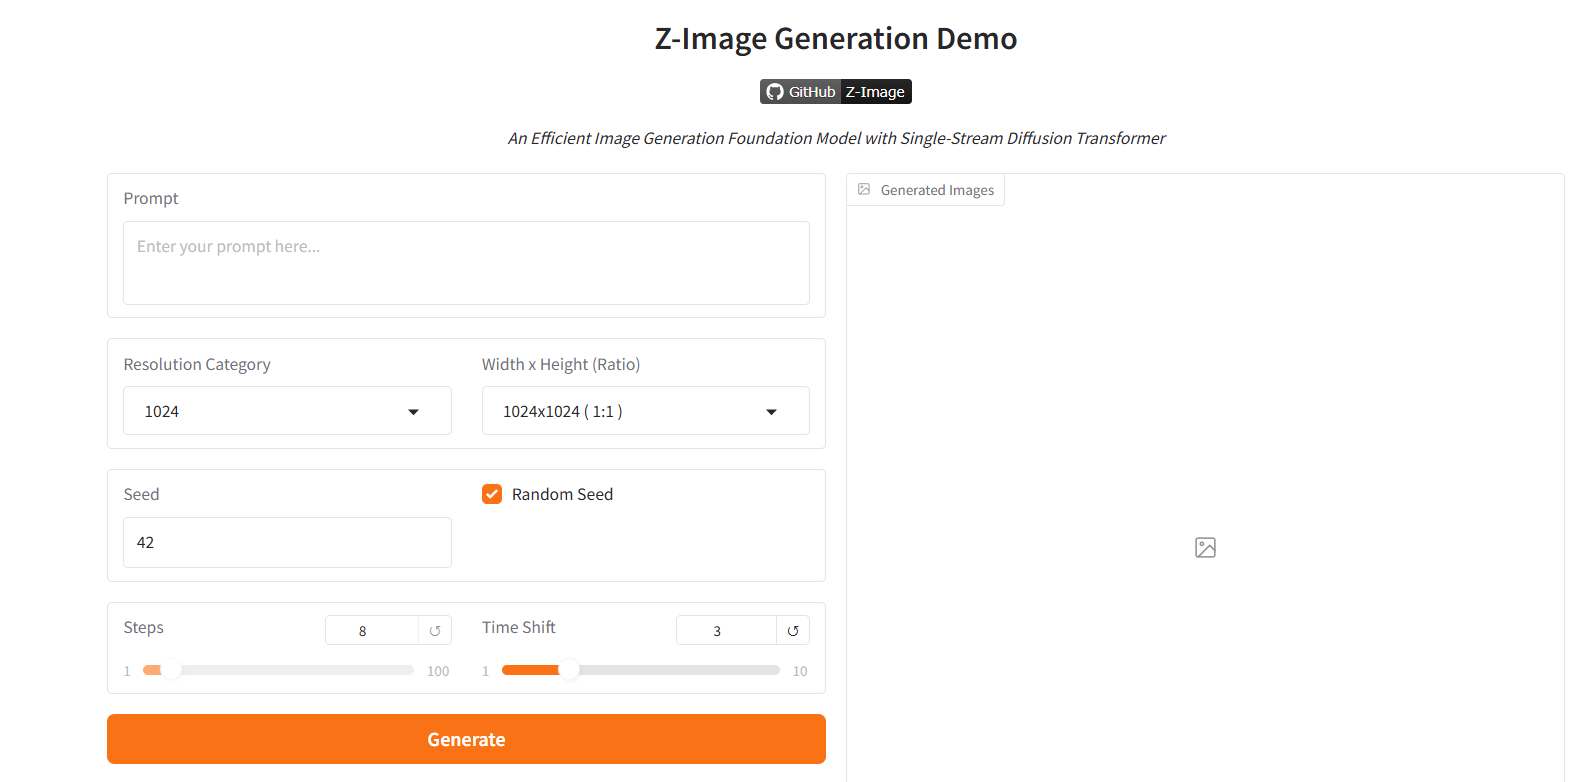Reset the Time Shift value with its reset icon
The height and width of the screenshot is (782, 1583).
(x=793, y=631)
